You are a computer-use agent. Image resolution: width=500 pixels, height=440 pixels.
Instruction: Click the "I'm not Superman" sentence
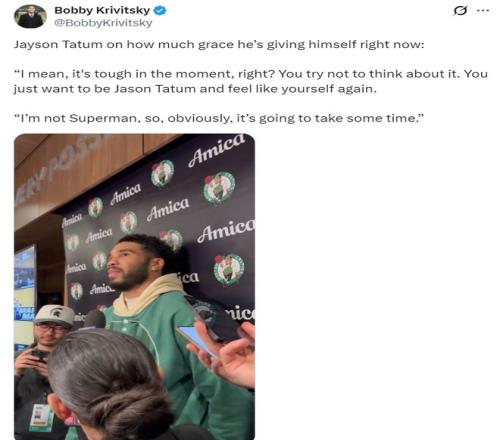219,118
